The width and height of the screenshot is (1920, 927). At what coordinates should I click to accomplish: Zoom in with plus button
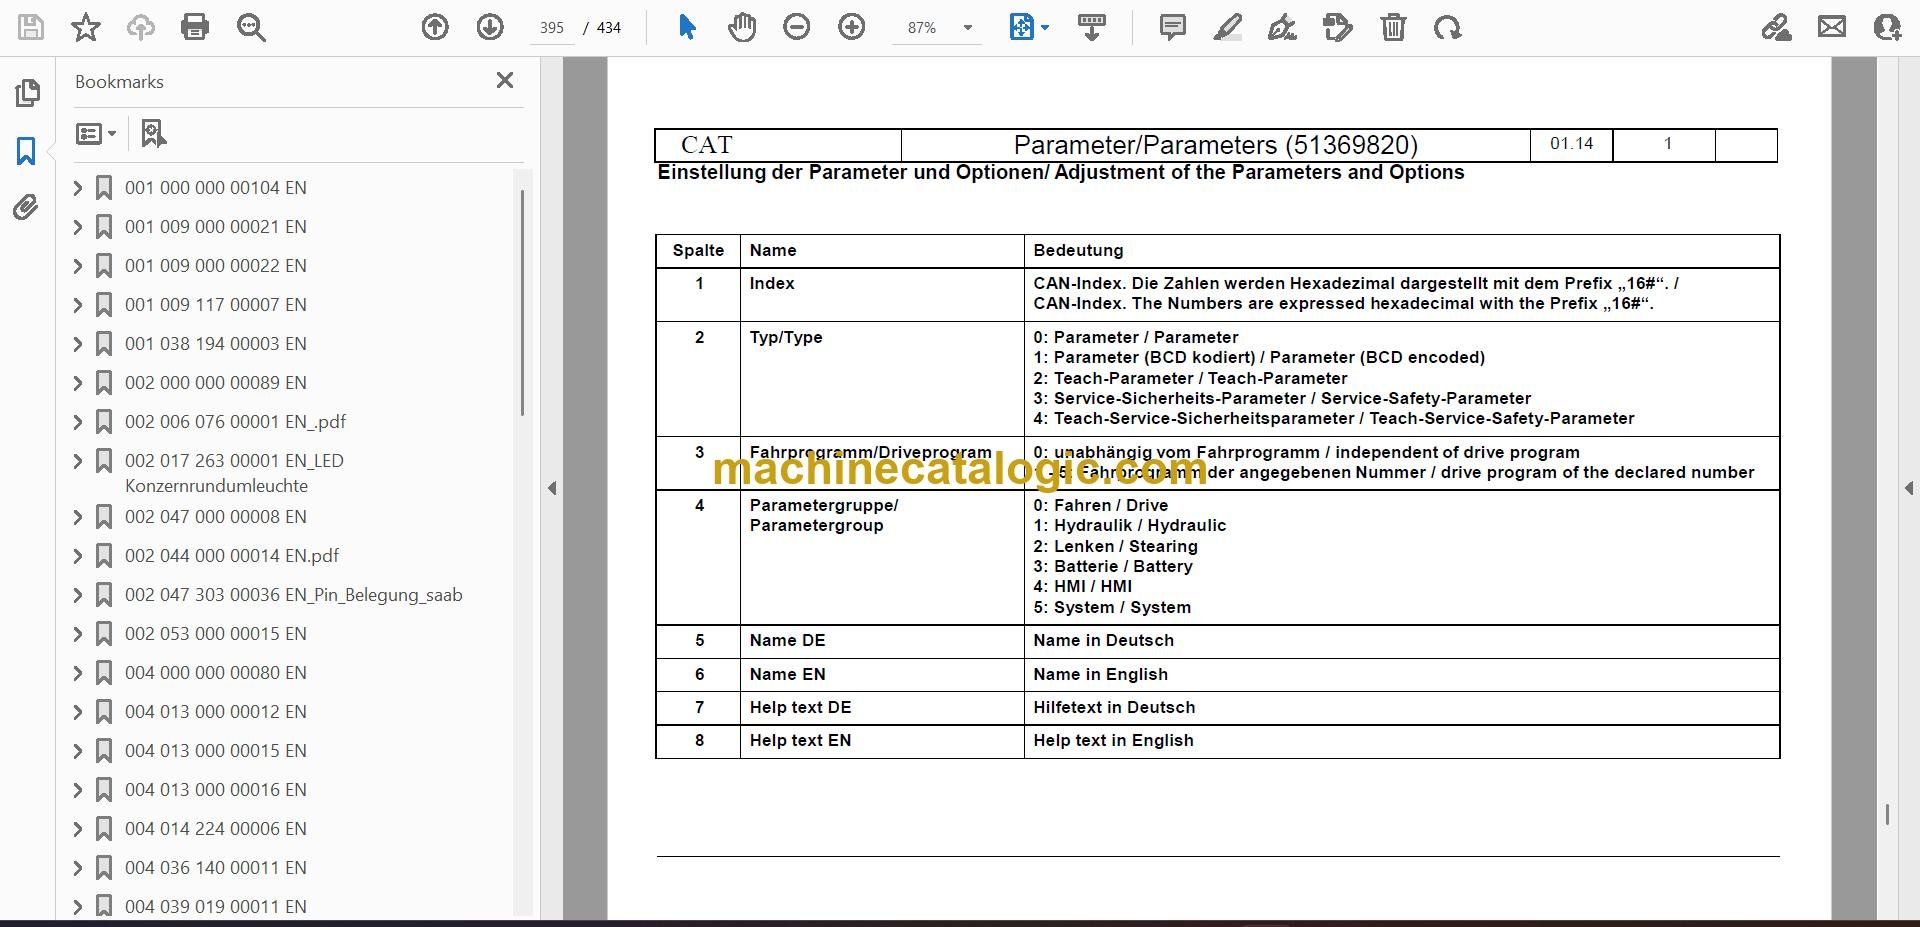point(852,27)
